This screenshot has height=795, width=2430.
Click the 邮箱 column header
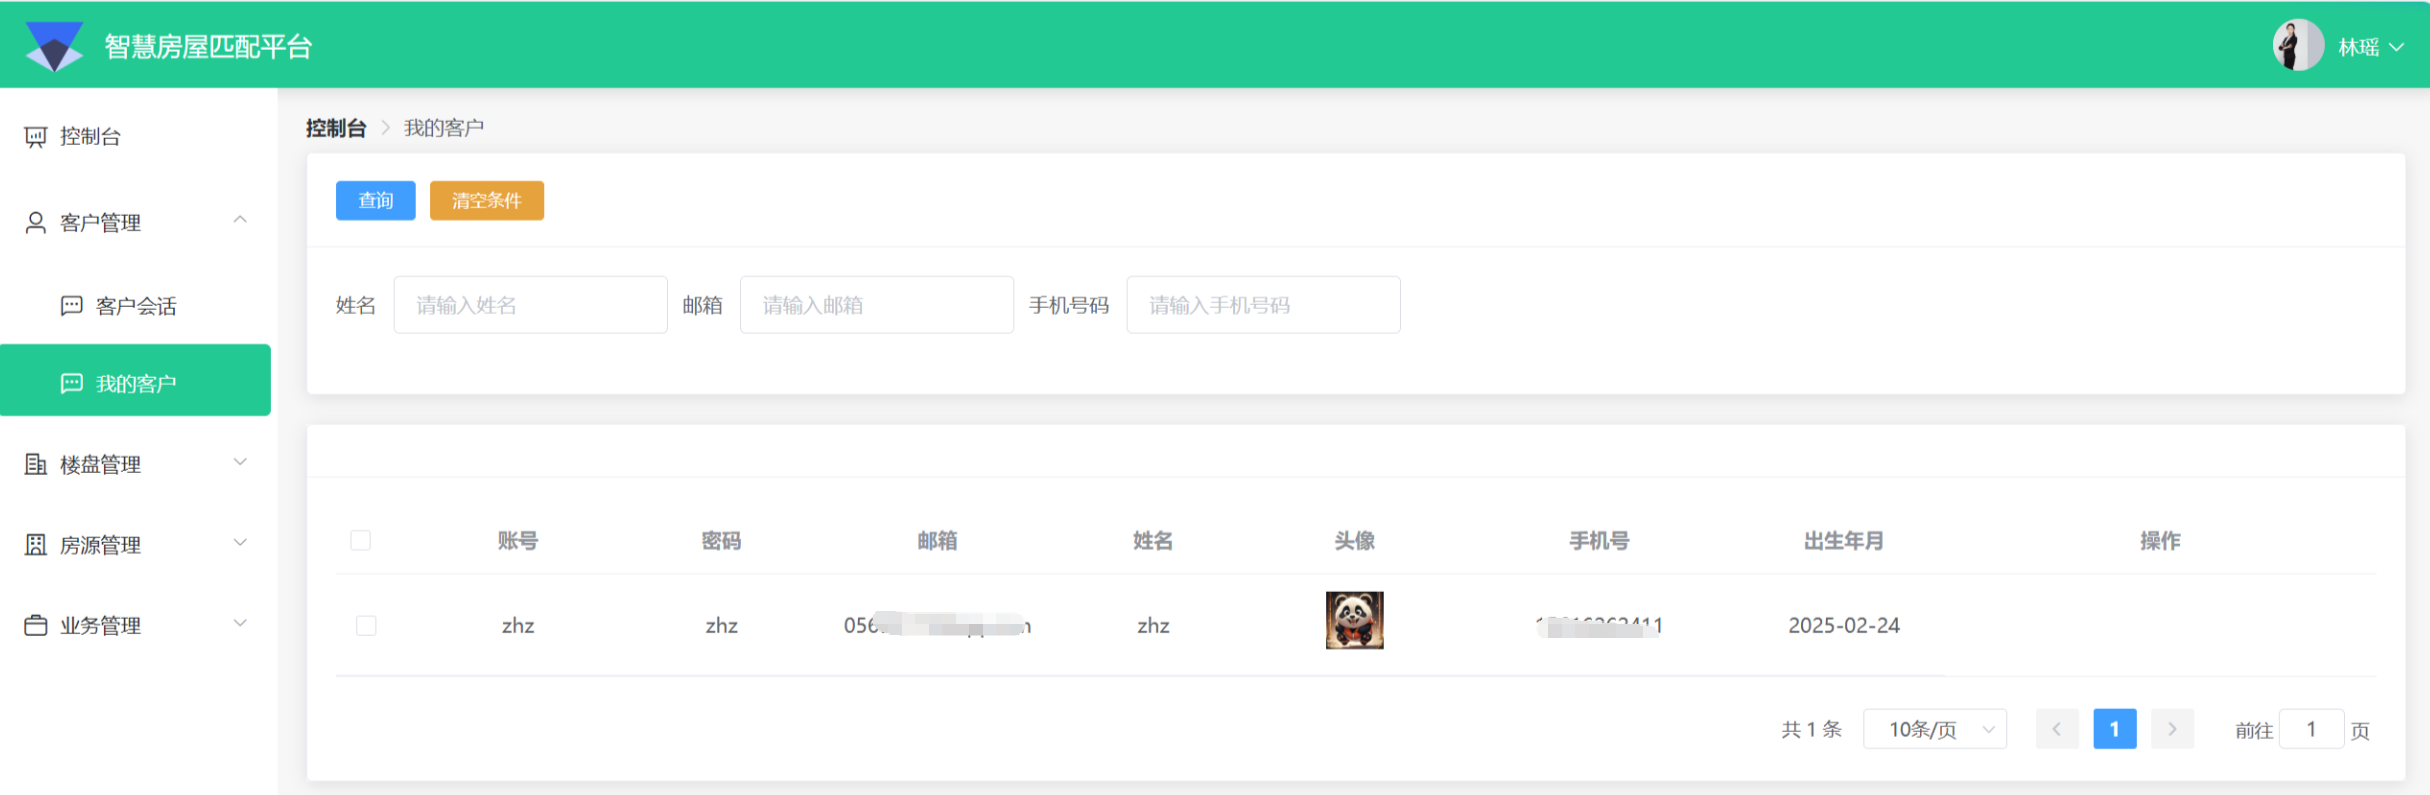coord(937,541)
